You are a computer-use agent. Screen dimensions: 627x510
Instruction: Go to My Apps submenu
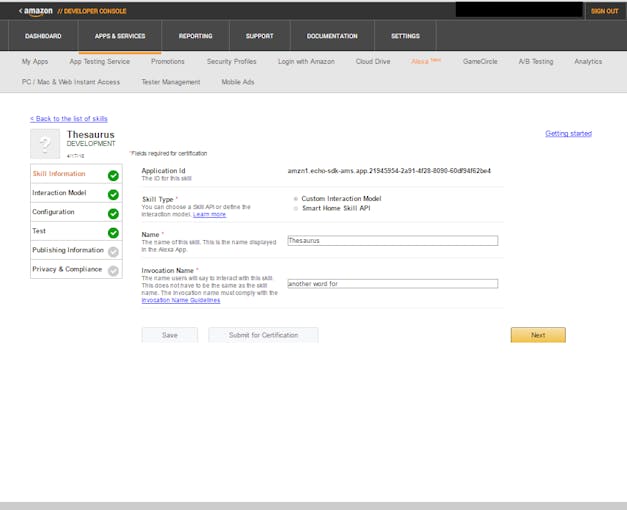coord(35,62)
